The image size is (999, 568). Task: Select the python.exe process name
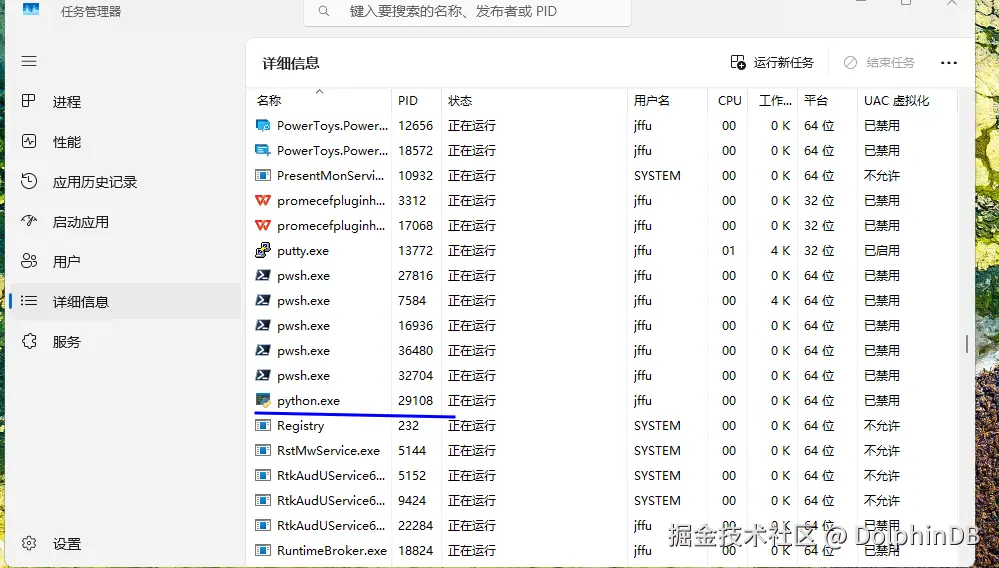tap(308, 401)
